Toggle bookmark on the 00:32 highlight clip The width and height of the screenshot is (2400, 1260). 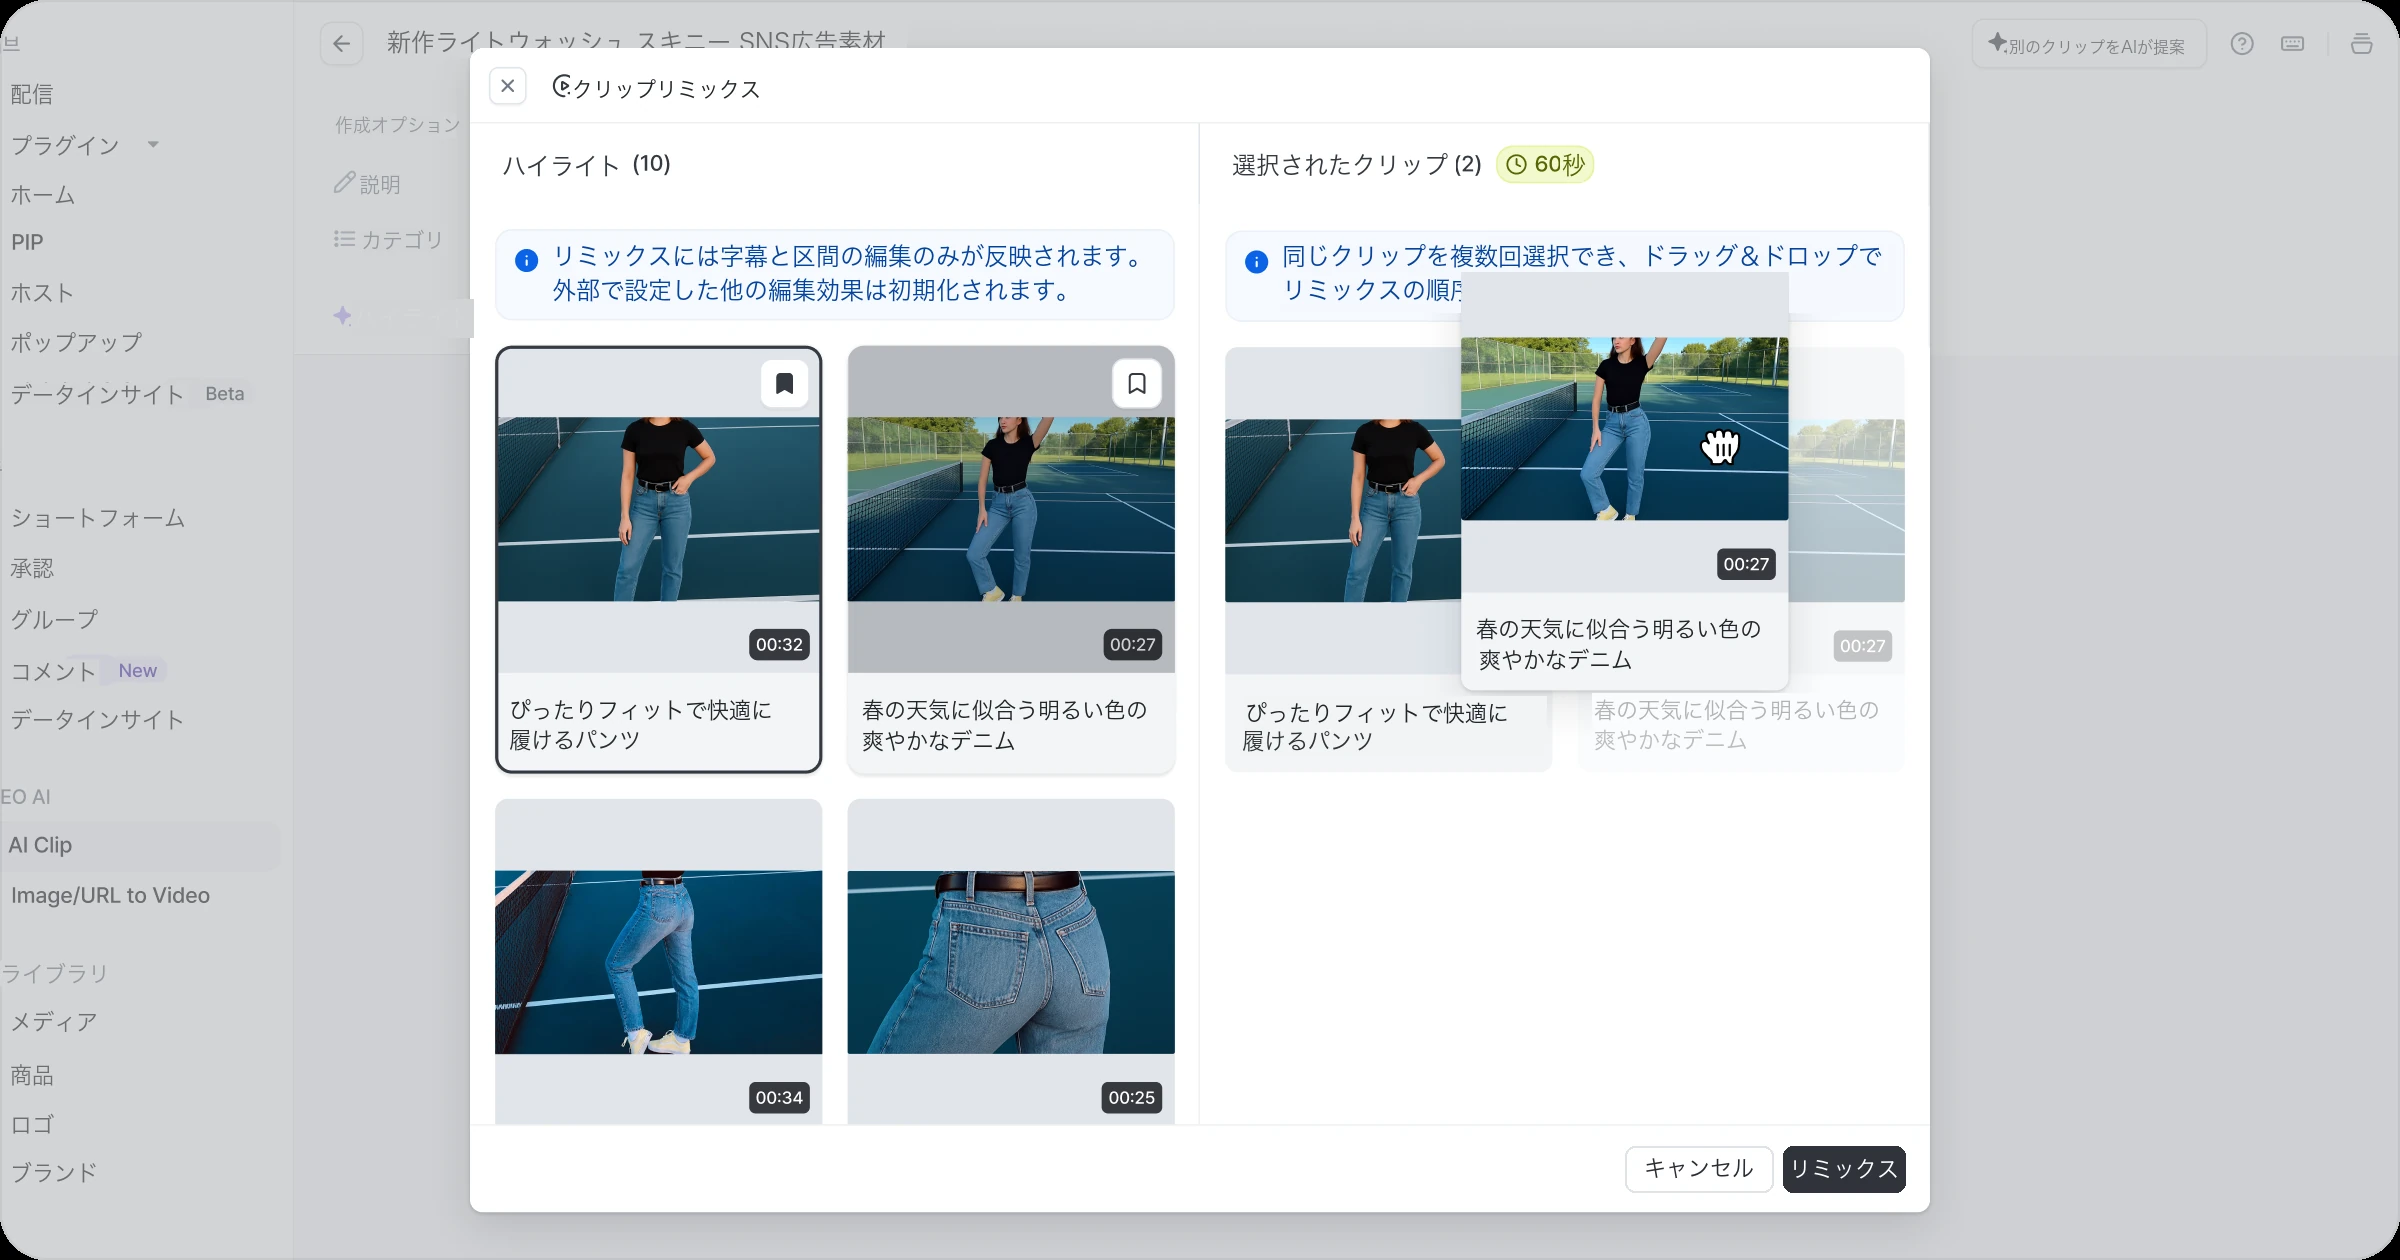[x=784, y=384]
